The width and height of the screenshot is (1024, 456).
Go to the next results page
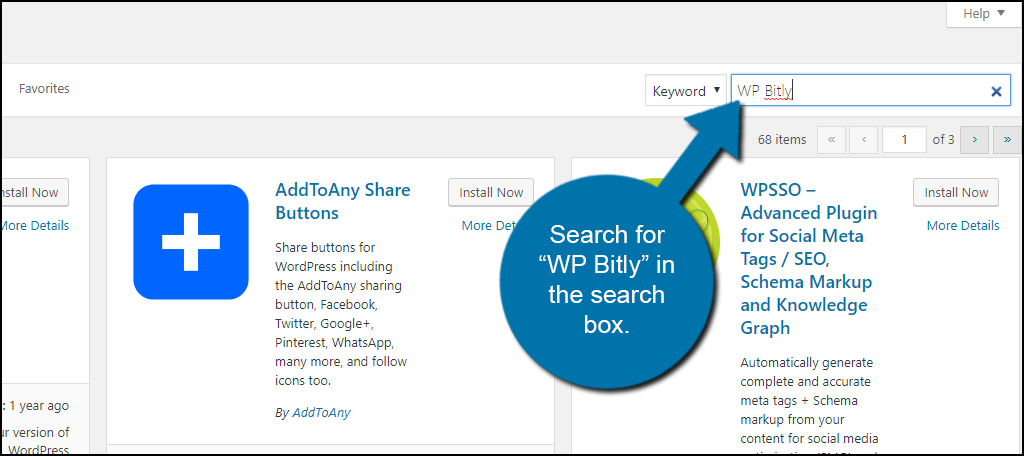click(x=975, y=140)
